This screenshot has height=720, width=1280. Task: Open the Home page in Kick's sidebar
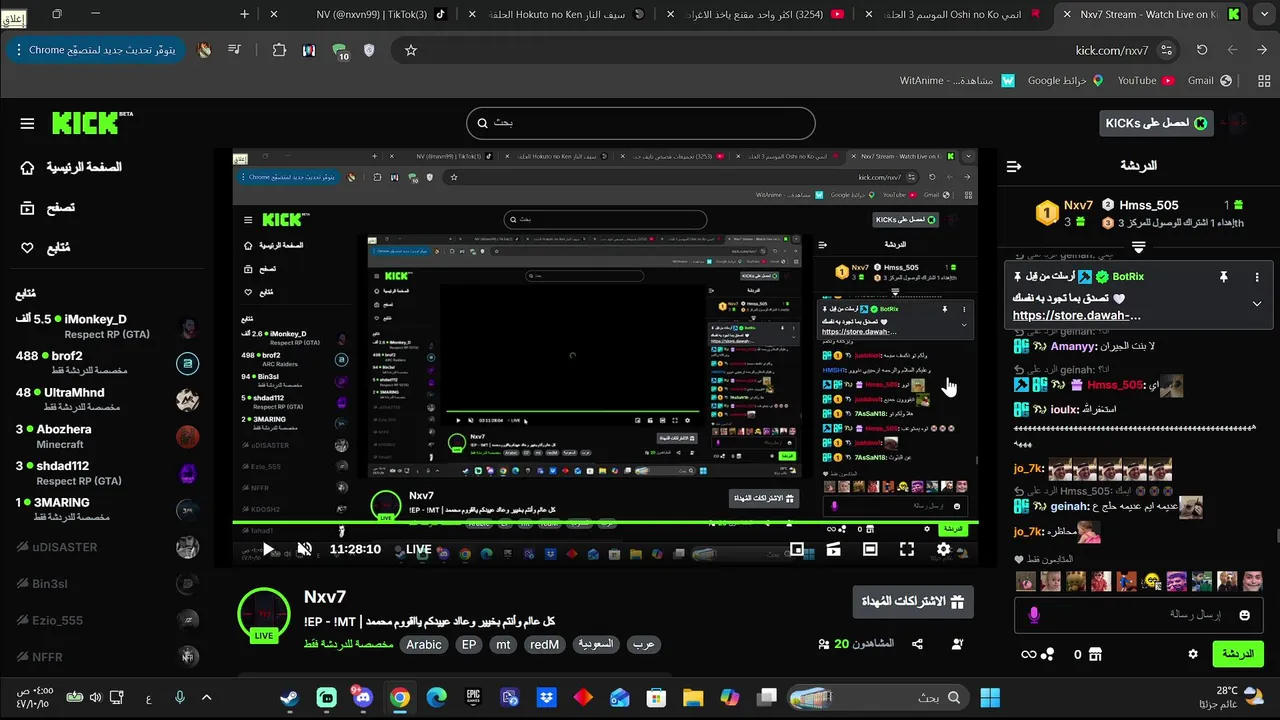72,167
